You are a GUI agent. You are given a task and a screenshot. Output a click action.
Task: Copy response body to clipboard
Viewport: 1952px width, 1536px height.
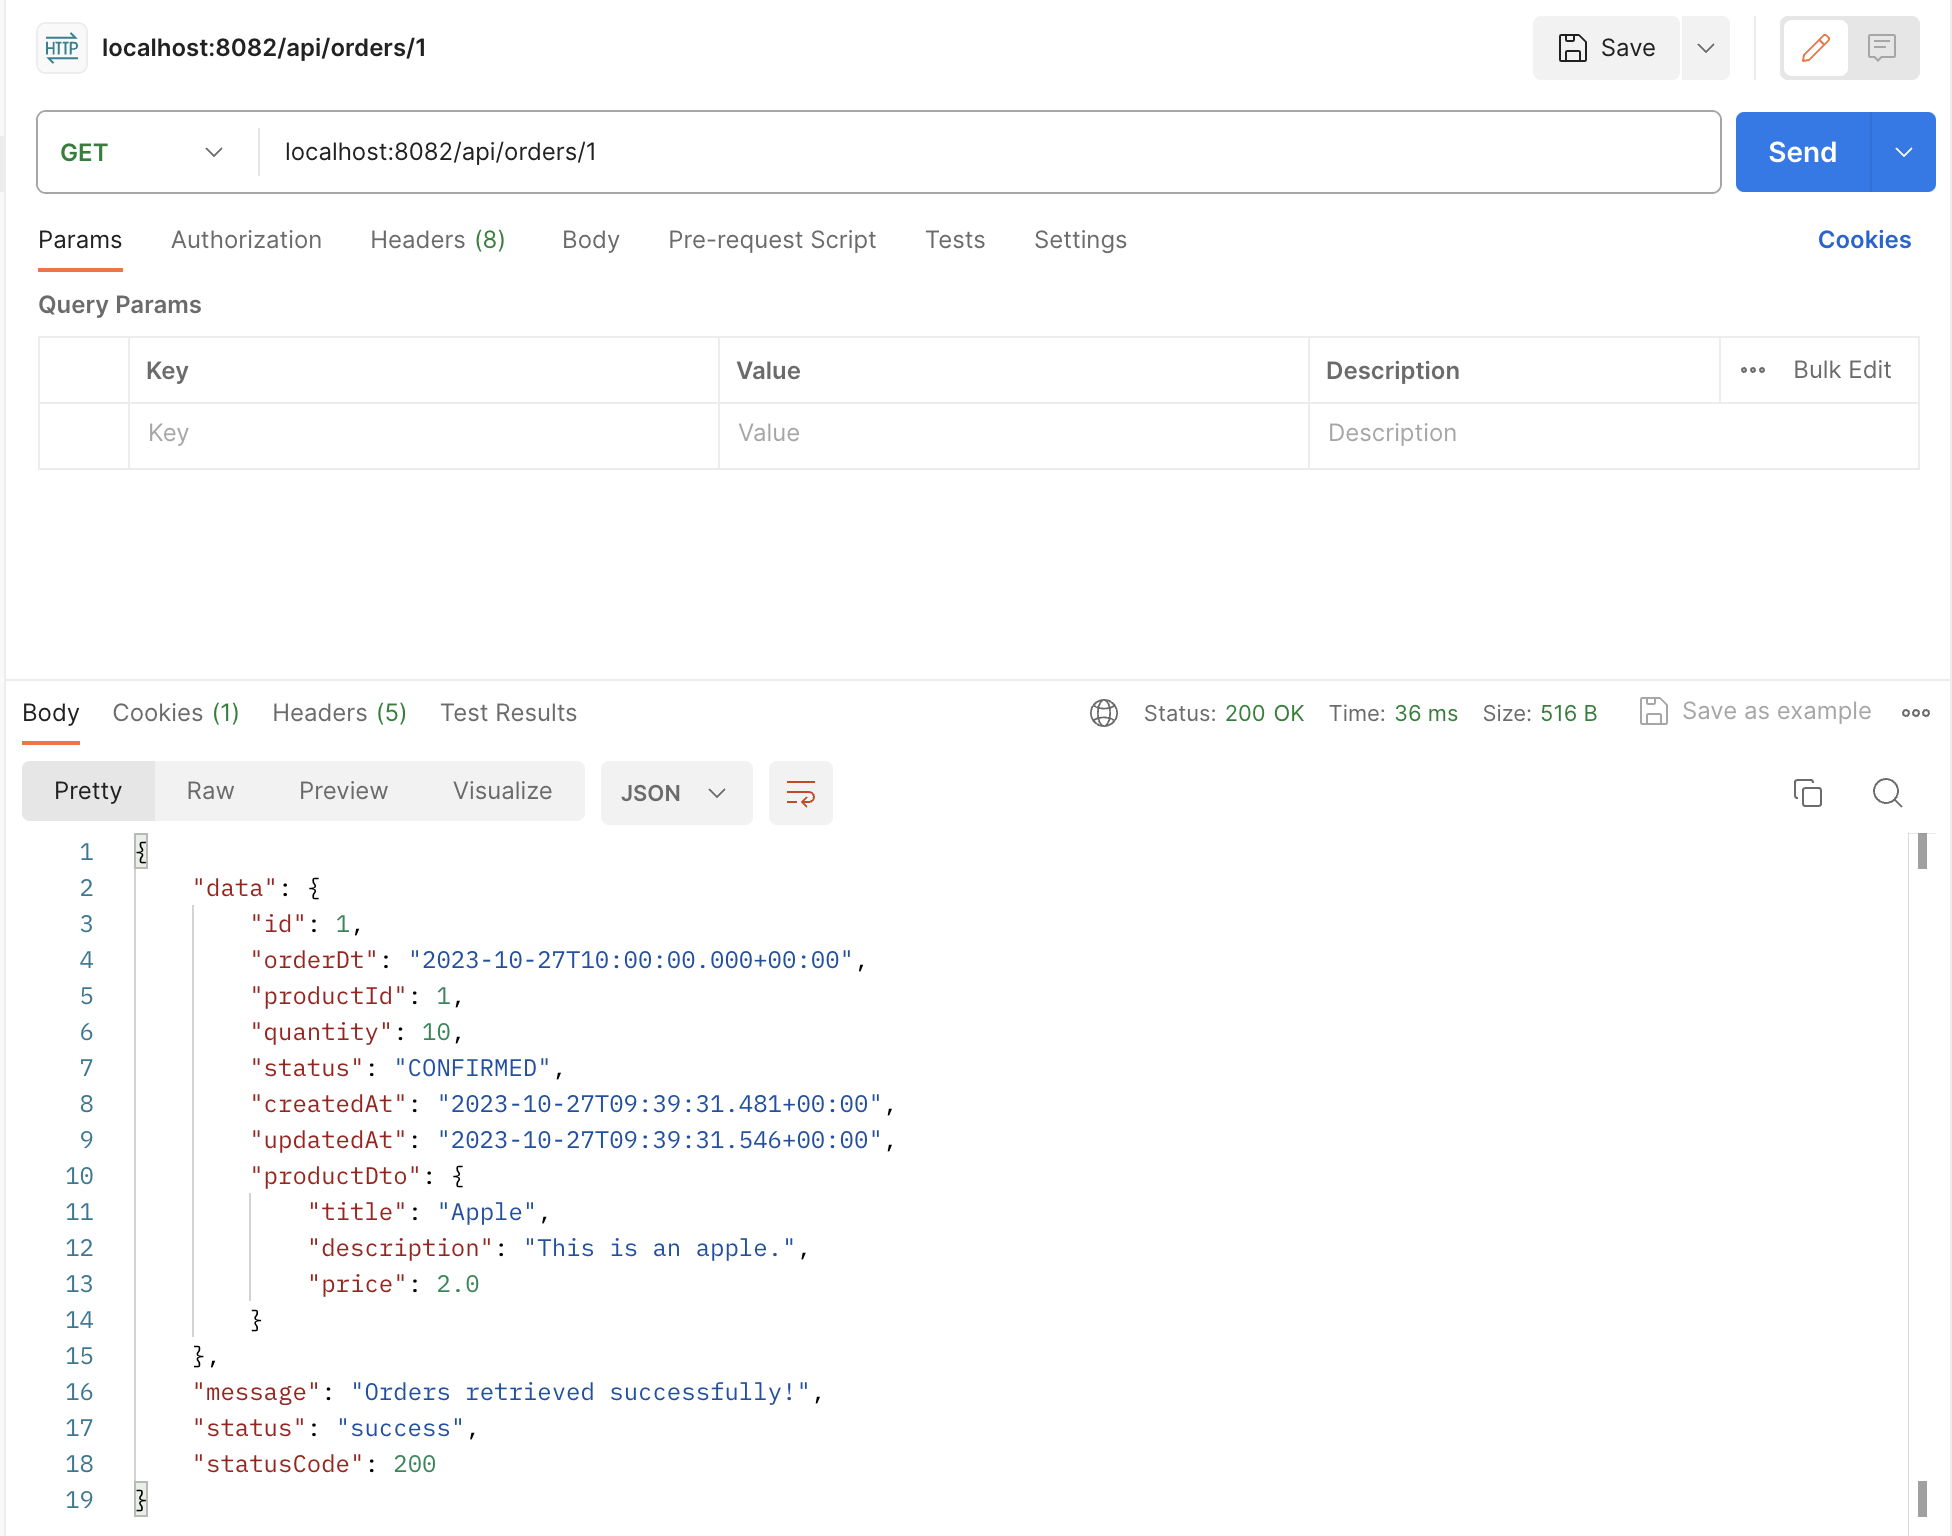1808,793
